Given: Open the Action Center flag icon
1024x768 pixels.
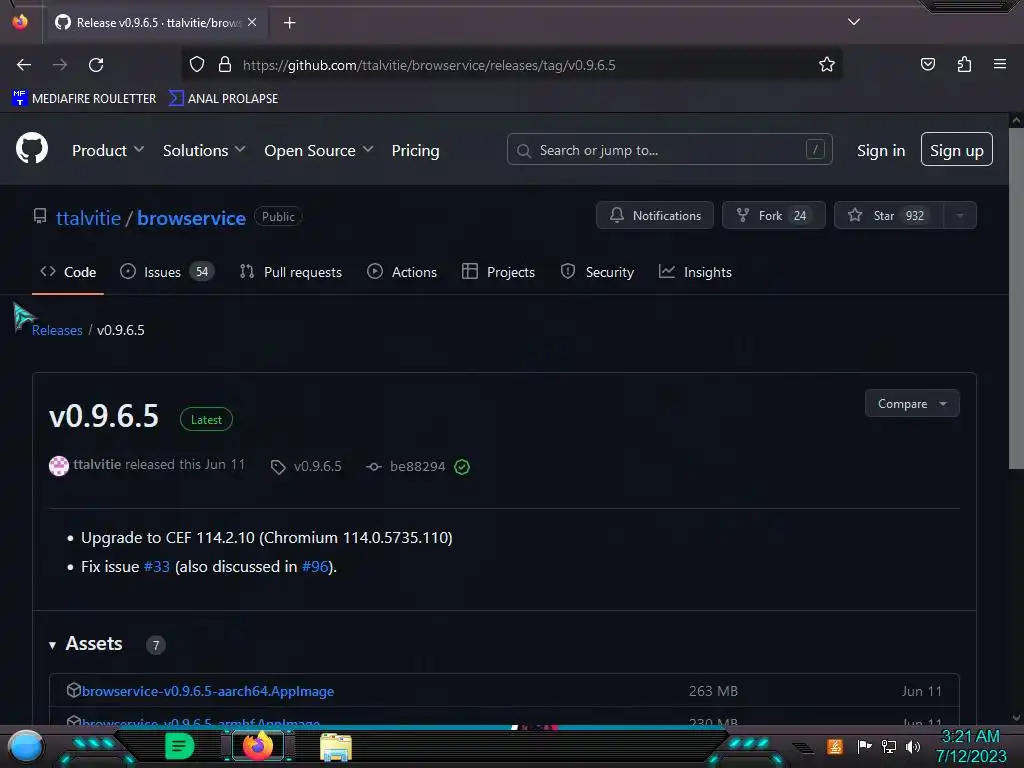Looking at the screenshot, I should 864,746.
